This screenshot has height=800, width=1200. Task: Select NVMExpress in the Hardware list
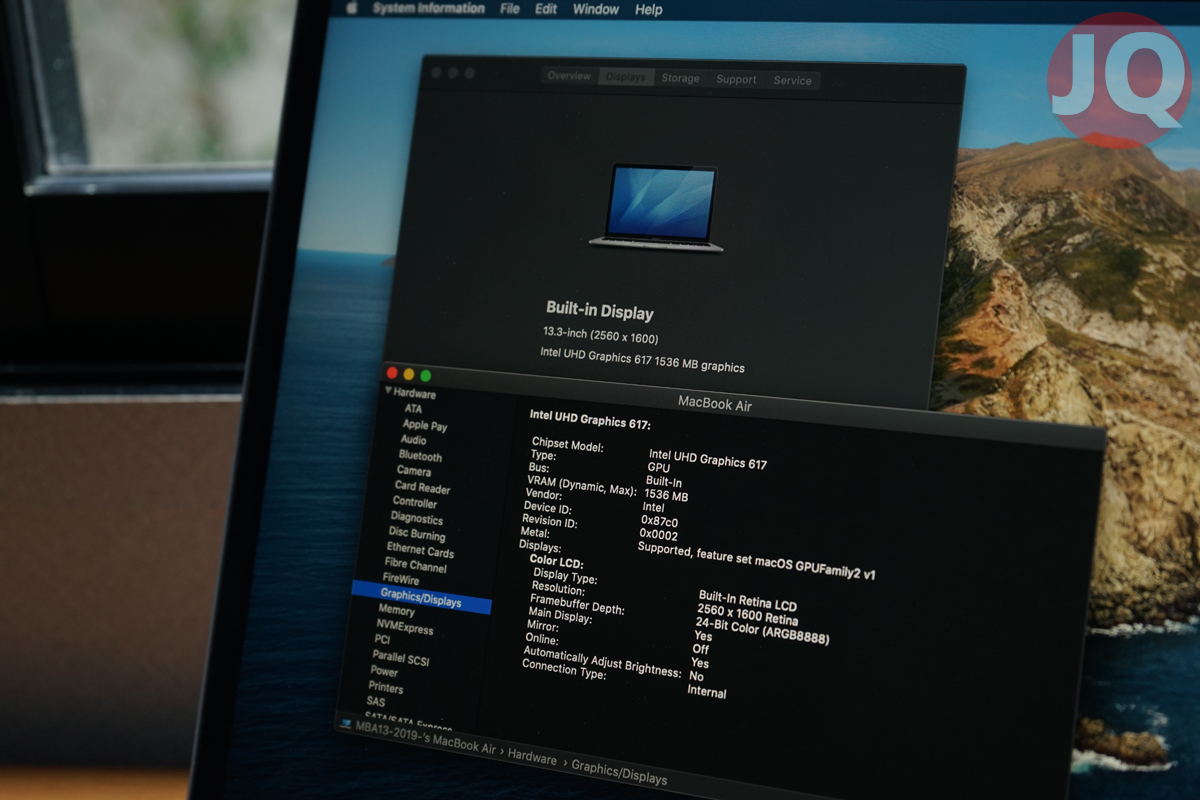click(405, 627)
